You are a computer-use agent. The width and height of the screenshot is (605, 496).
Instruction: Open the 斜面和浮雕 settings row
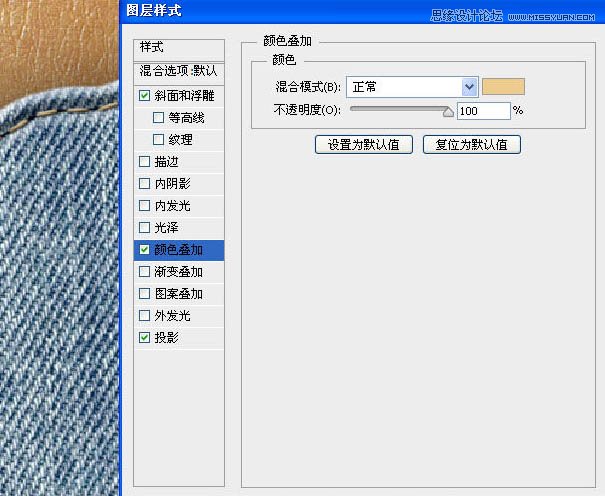[184, 96]
